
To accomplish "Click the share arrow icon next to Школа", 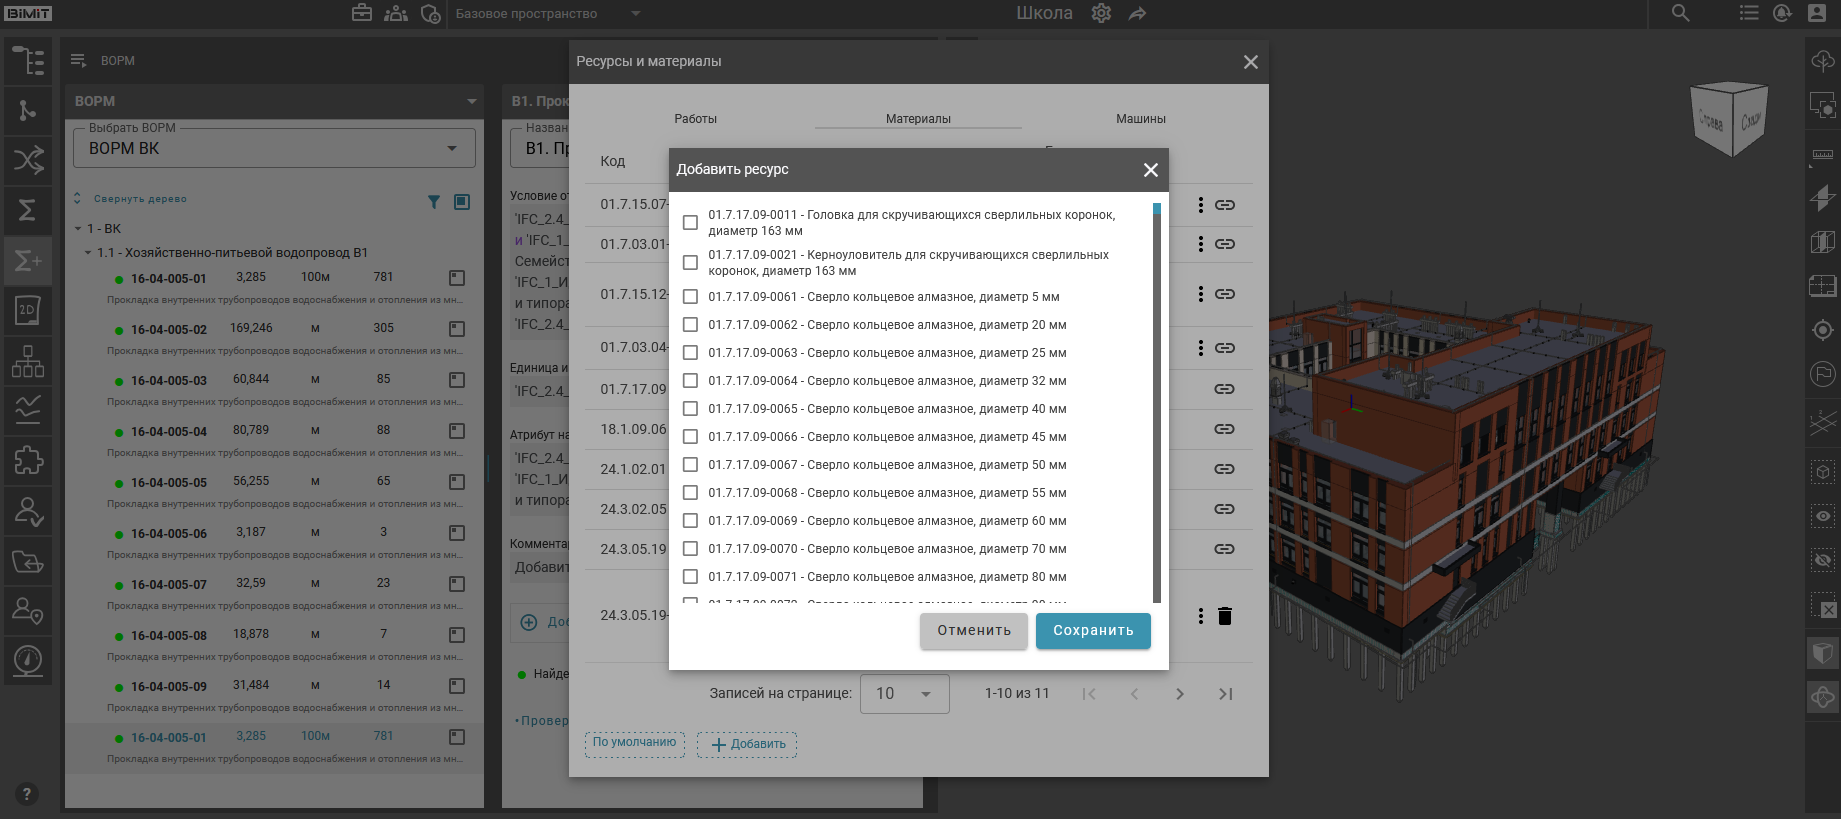I will tap(1137, 14).
